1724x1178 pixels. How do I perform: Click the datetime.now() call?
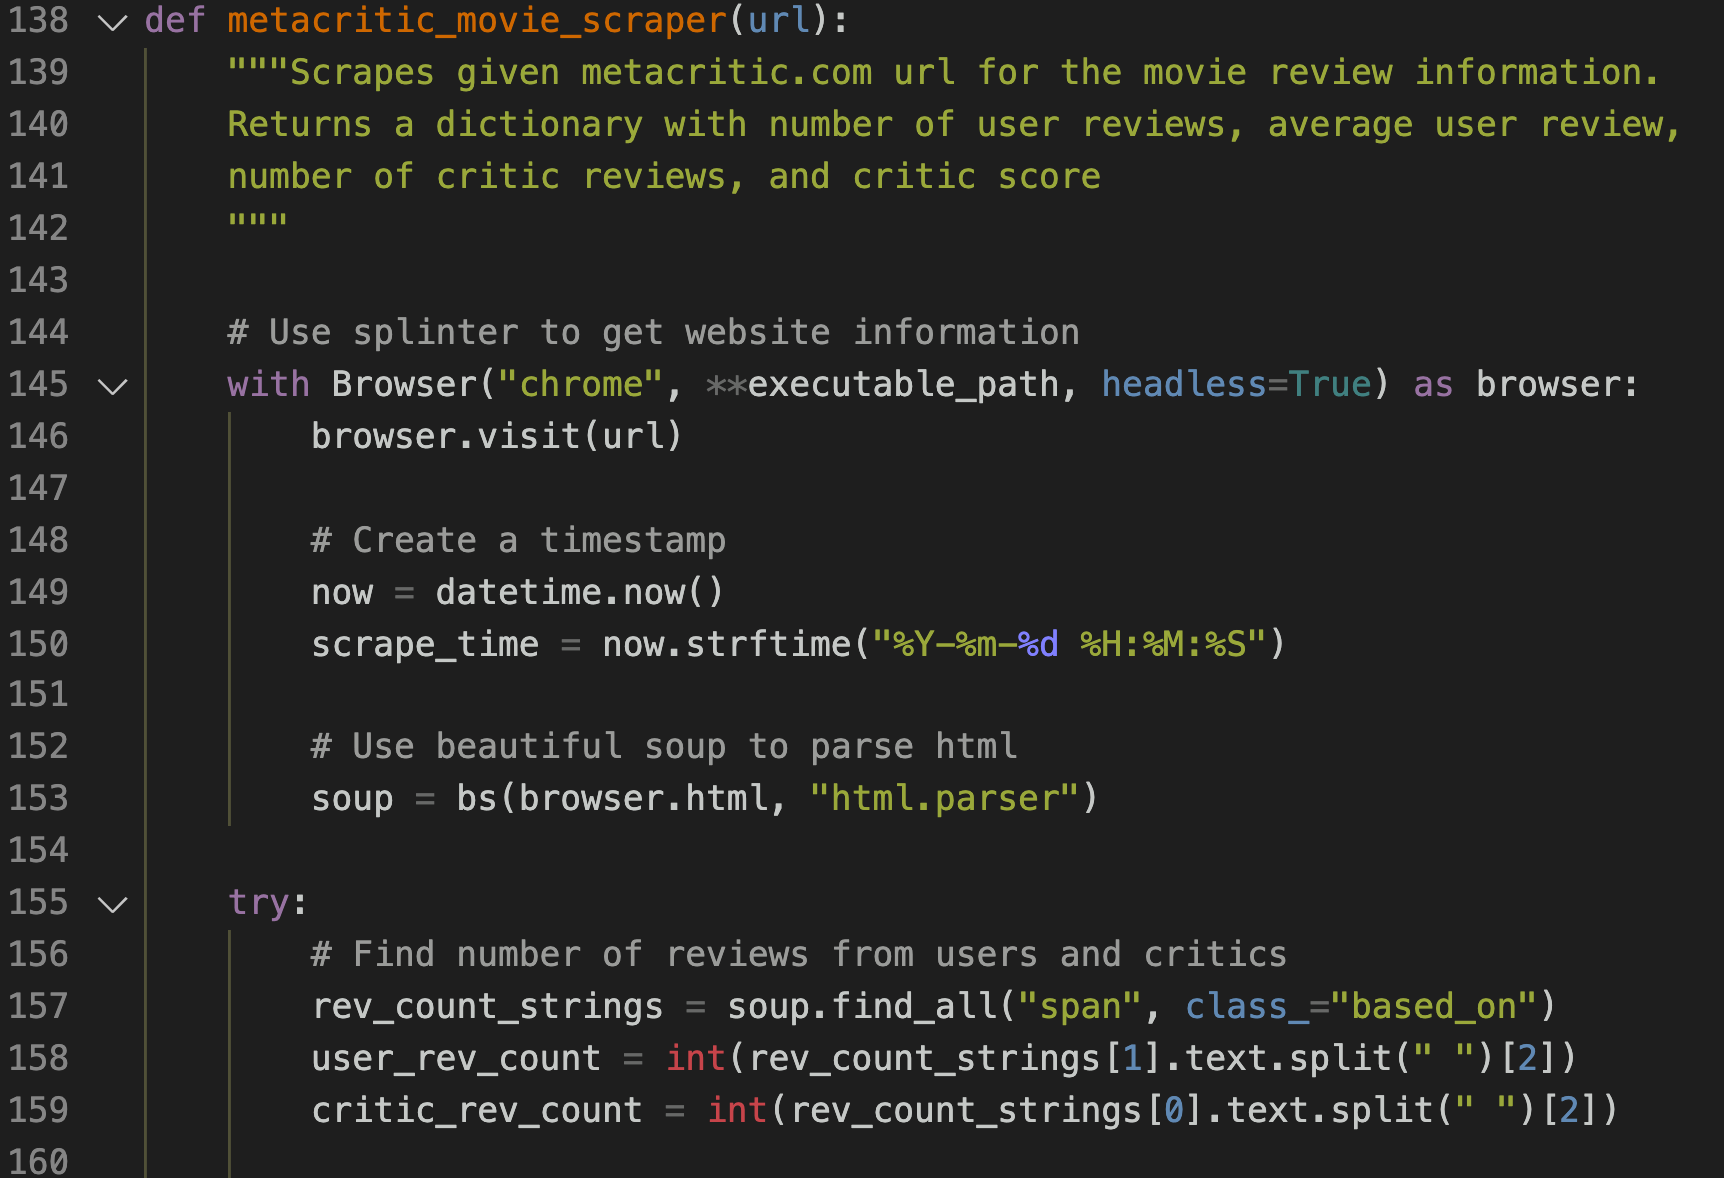[579, 593]
